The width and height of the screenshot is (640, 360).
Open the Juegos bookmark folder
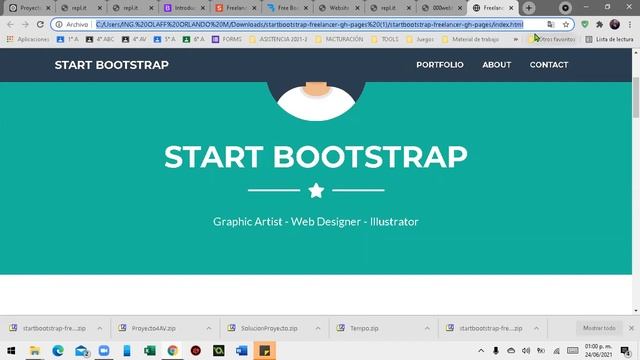coord(420,39)
